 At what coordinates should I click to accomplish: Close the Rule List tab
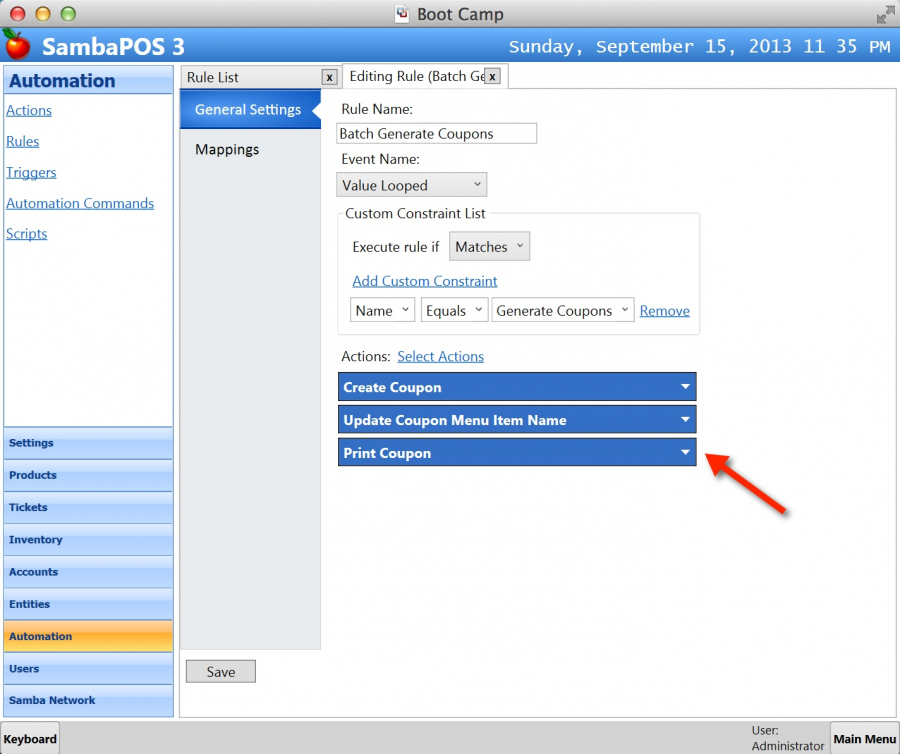point(329,77)
